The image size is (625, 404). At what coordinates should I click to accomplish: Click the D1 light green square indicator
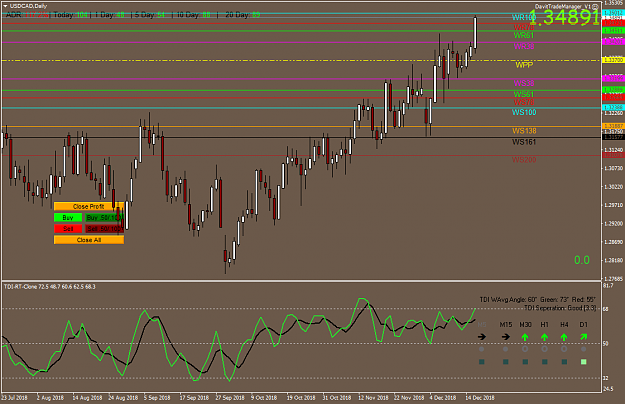tap(584, 362)
